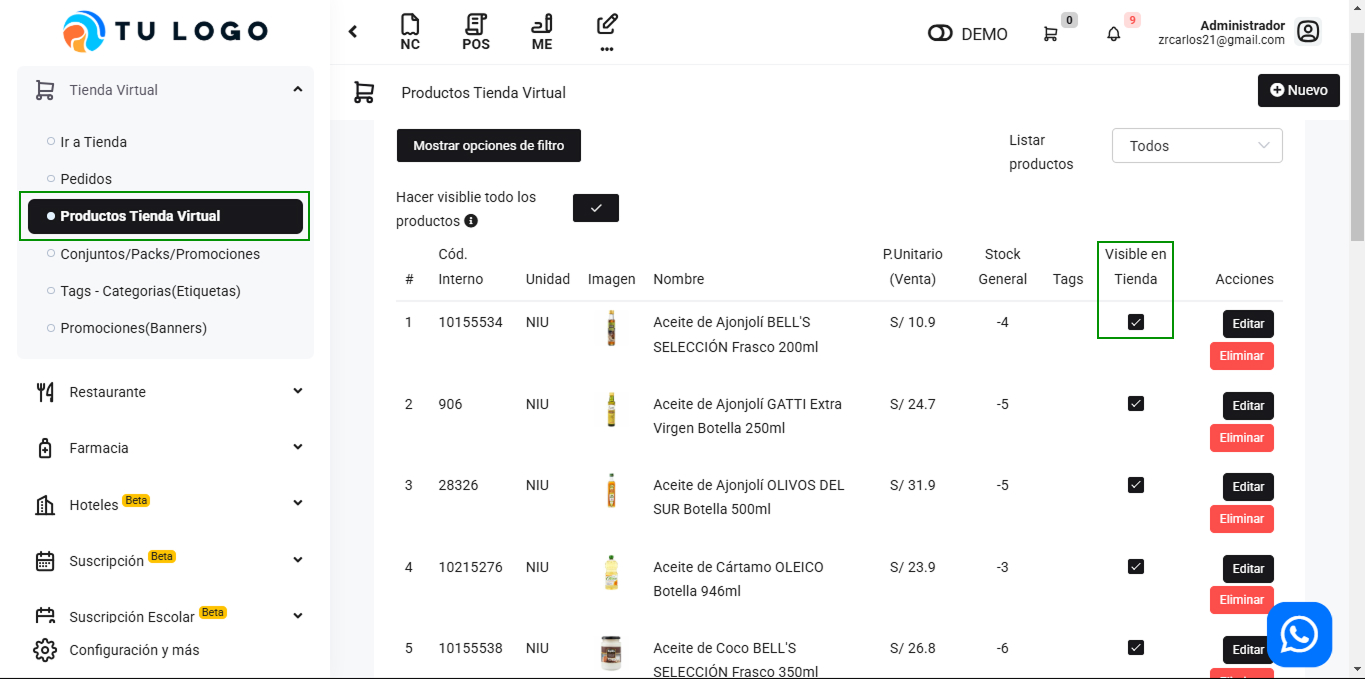The height and width of the screenshot is (679, 1365).
Task: Open the Listar productos dropdown
Action: tap(1197, 146)
